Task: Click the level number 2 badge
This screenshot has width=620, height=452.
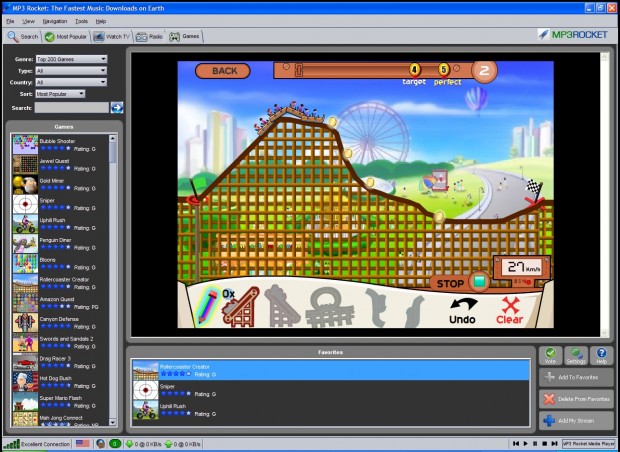Action: 484,71
